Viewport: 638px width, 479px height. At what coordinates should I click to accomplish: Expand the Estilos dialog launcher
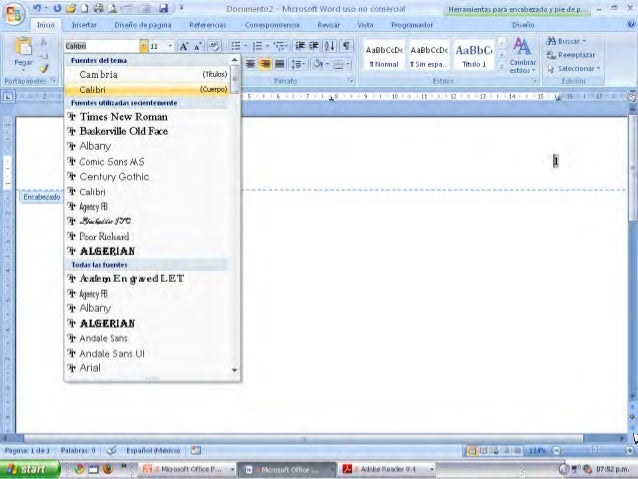click(534, 81)
